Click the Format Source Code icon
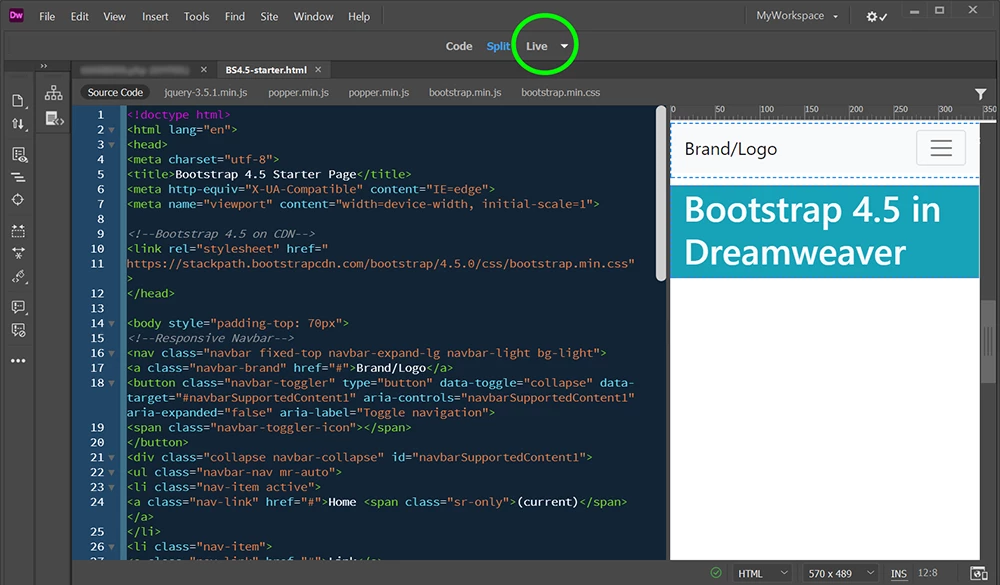Screen dimensions: 1000x585 pyautogui.click(x=18, y=177)
